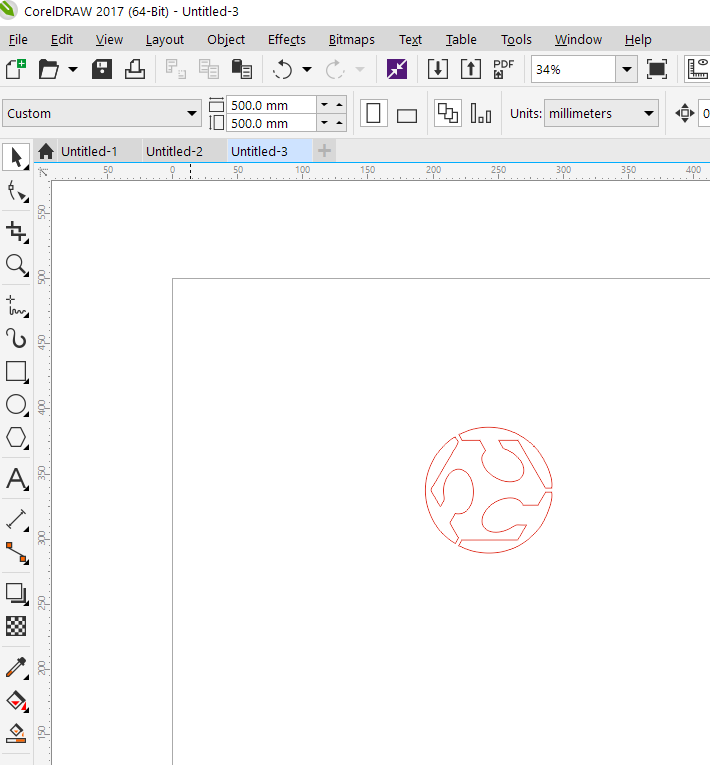
Task: Select the Parallel Dimension tool
Action: point(17,520)
